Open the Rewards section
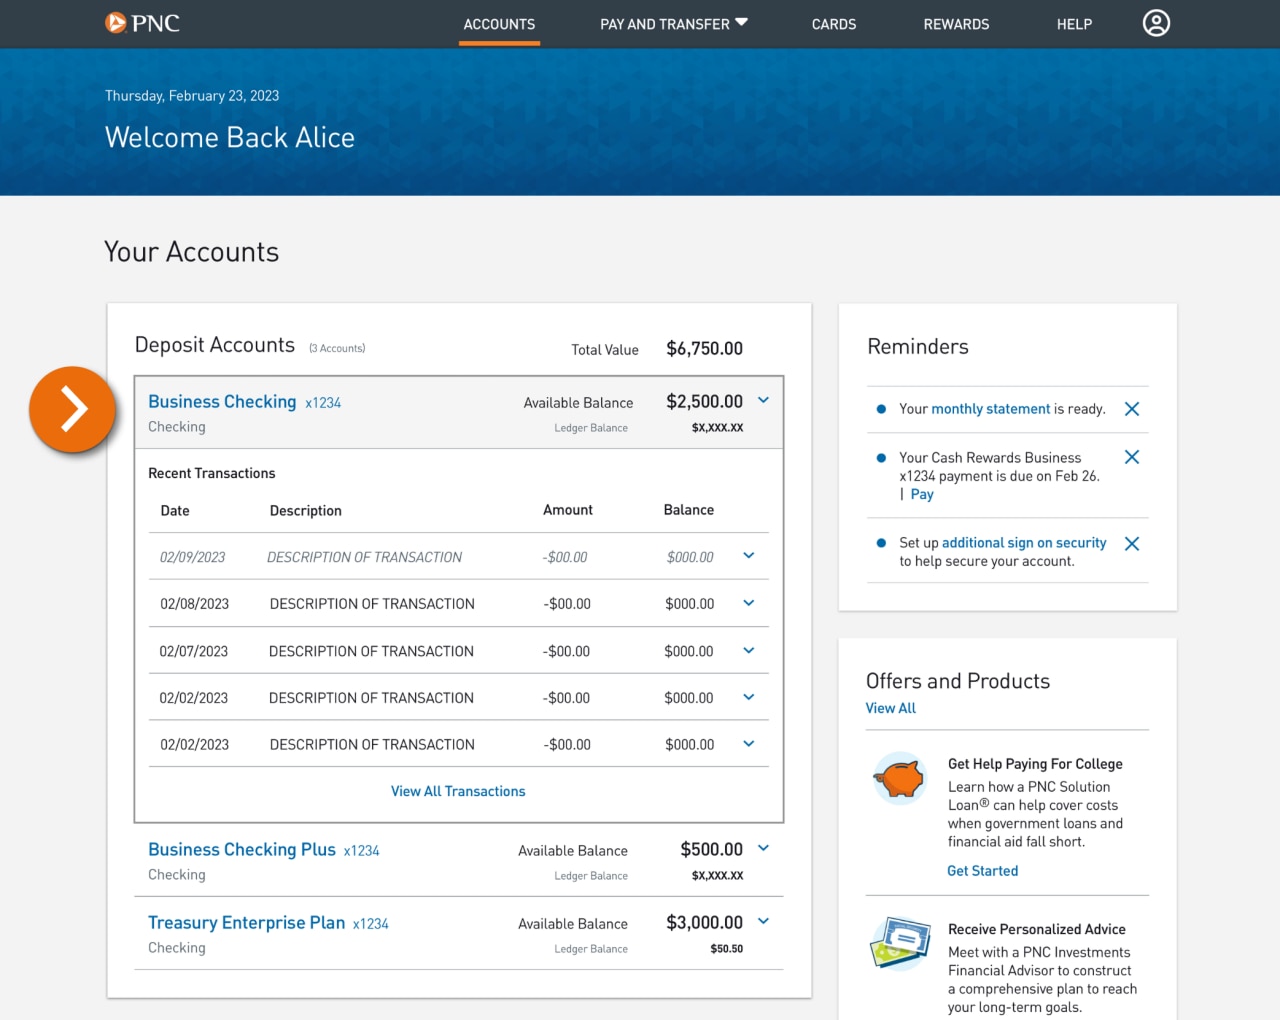This screenshot has height=1020, width=1280. coord(955,23)
